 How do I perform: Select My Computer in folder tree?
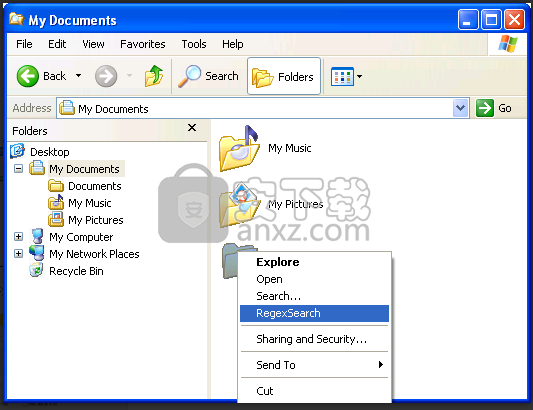[81, 237]
